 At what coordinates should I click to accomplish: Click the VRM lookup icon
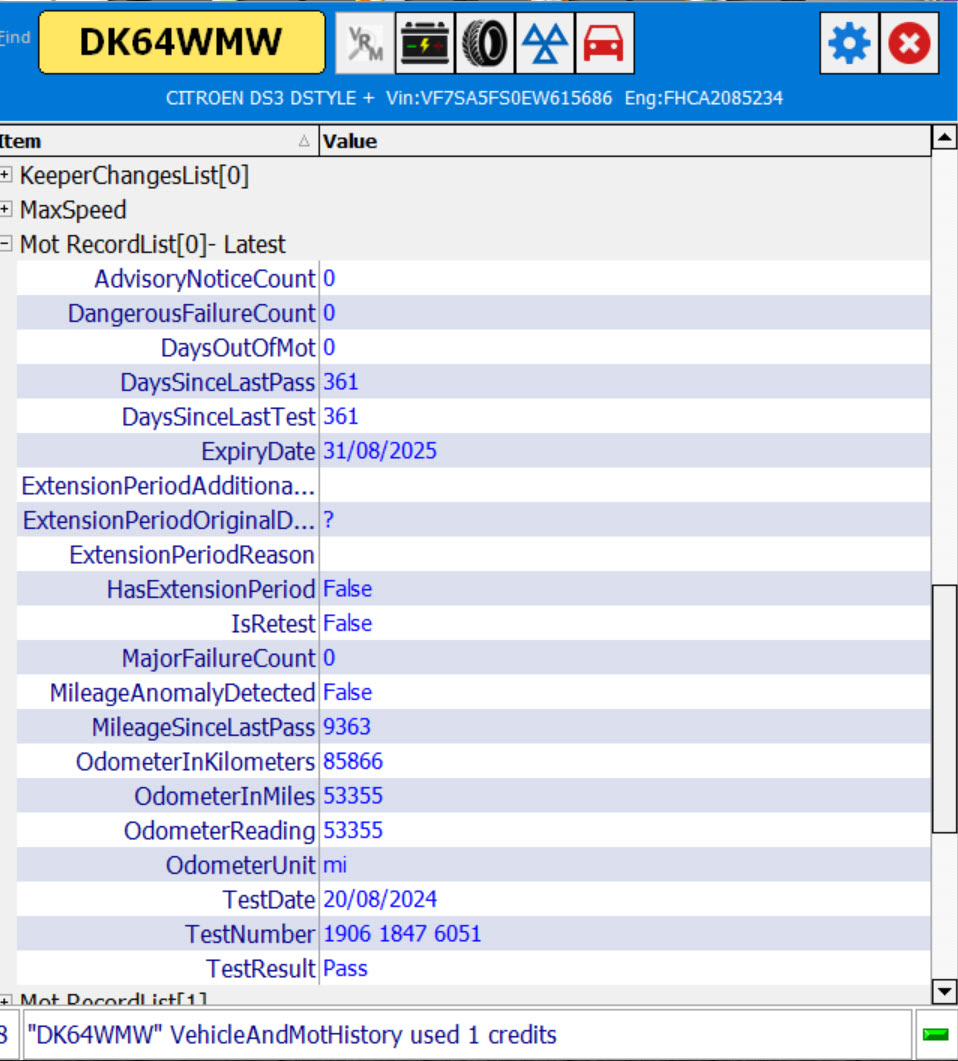pos(364,44)
